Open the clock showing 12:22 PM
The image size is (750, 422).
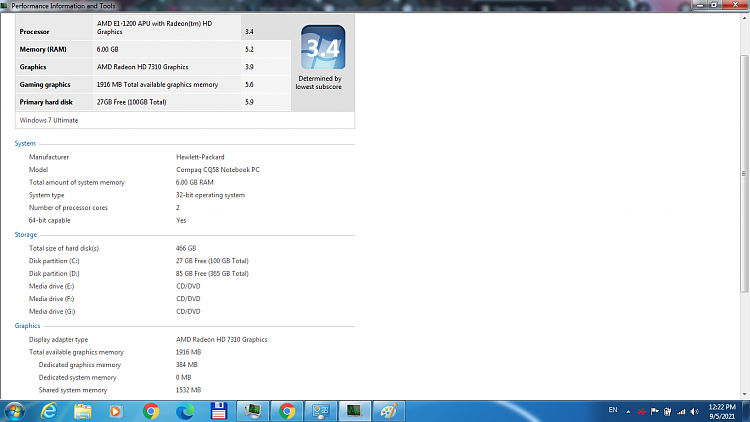click(721, 411)
